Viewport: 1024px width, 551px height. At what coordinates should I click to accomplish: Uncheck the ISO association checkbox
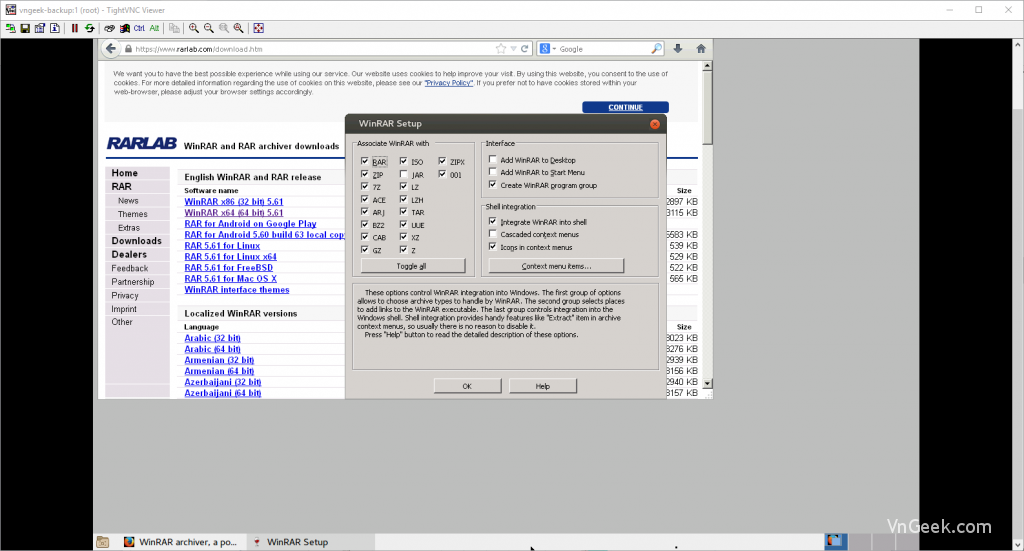404,161
